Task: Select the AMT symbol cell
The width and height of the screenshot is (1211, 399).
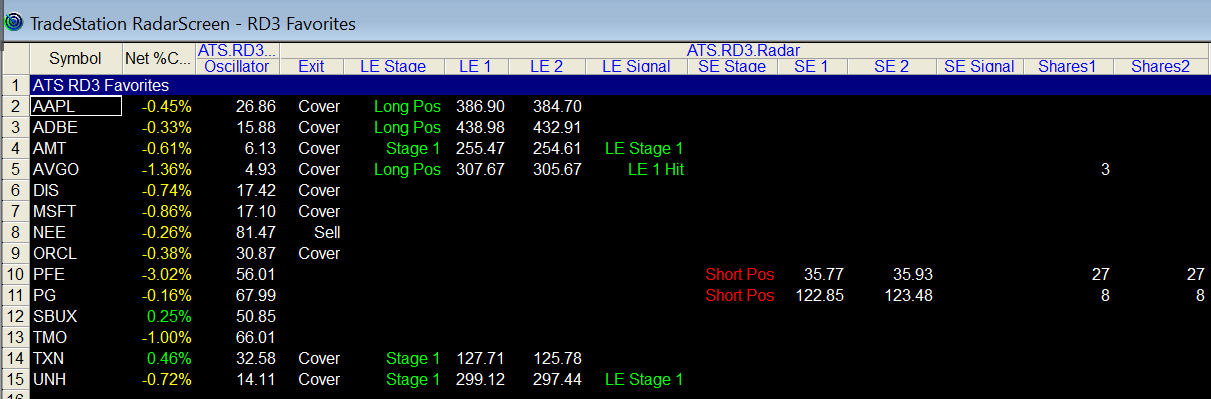Action: tap(76, 148)
